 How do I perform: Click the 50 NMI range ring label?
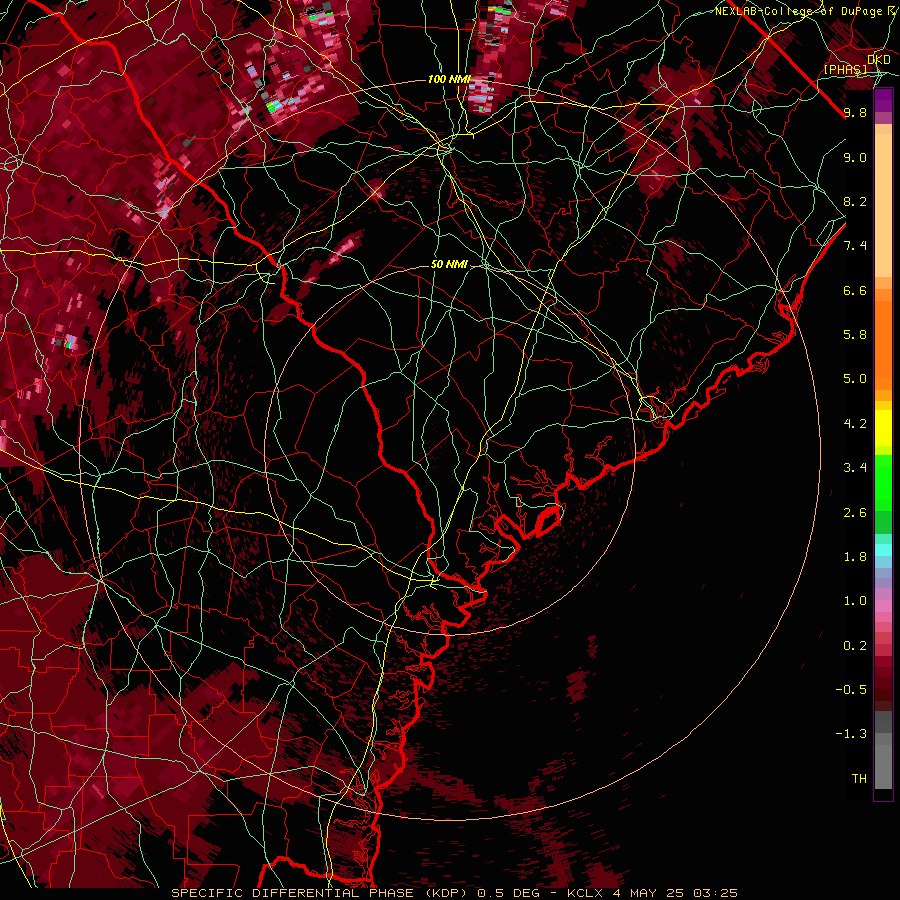449,265
